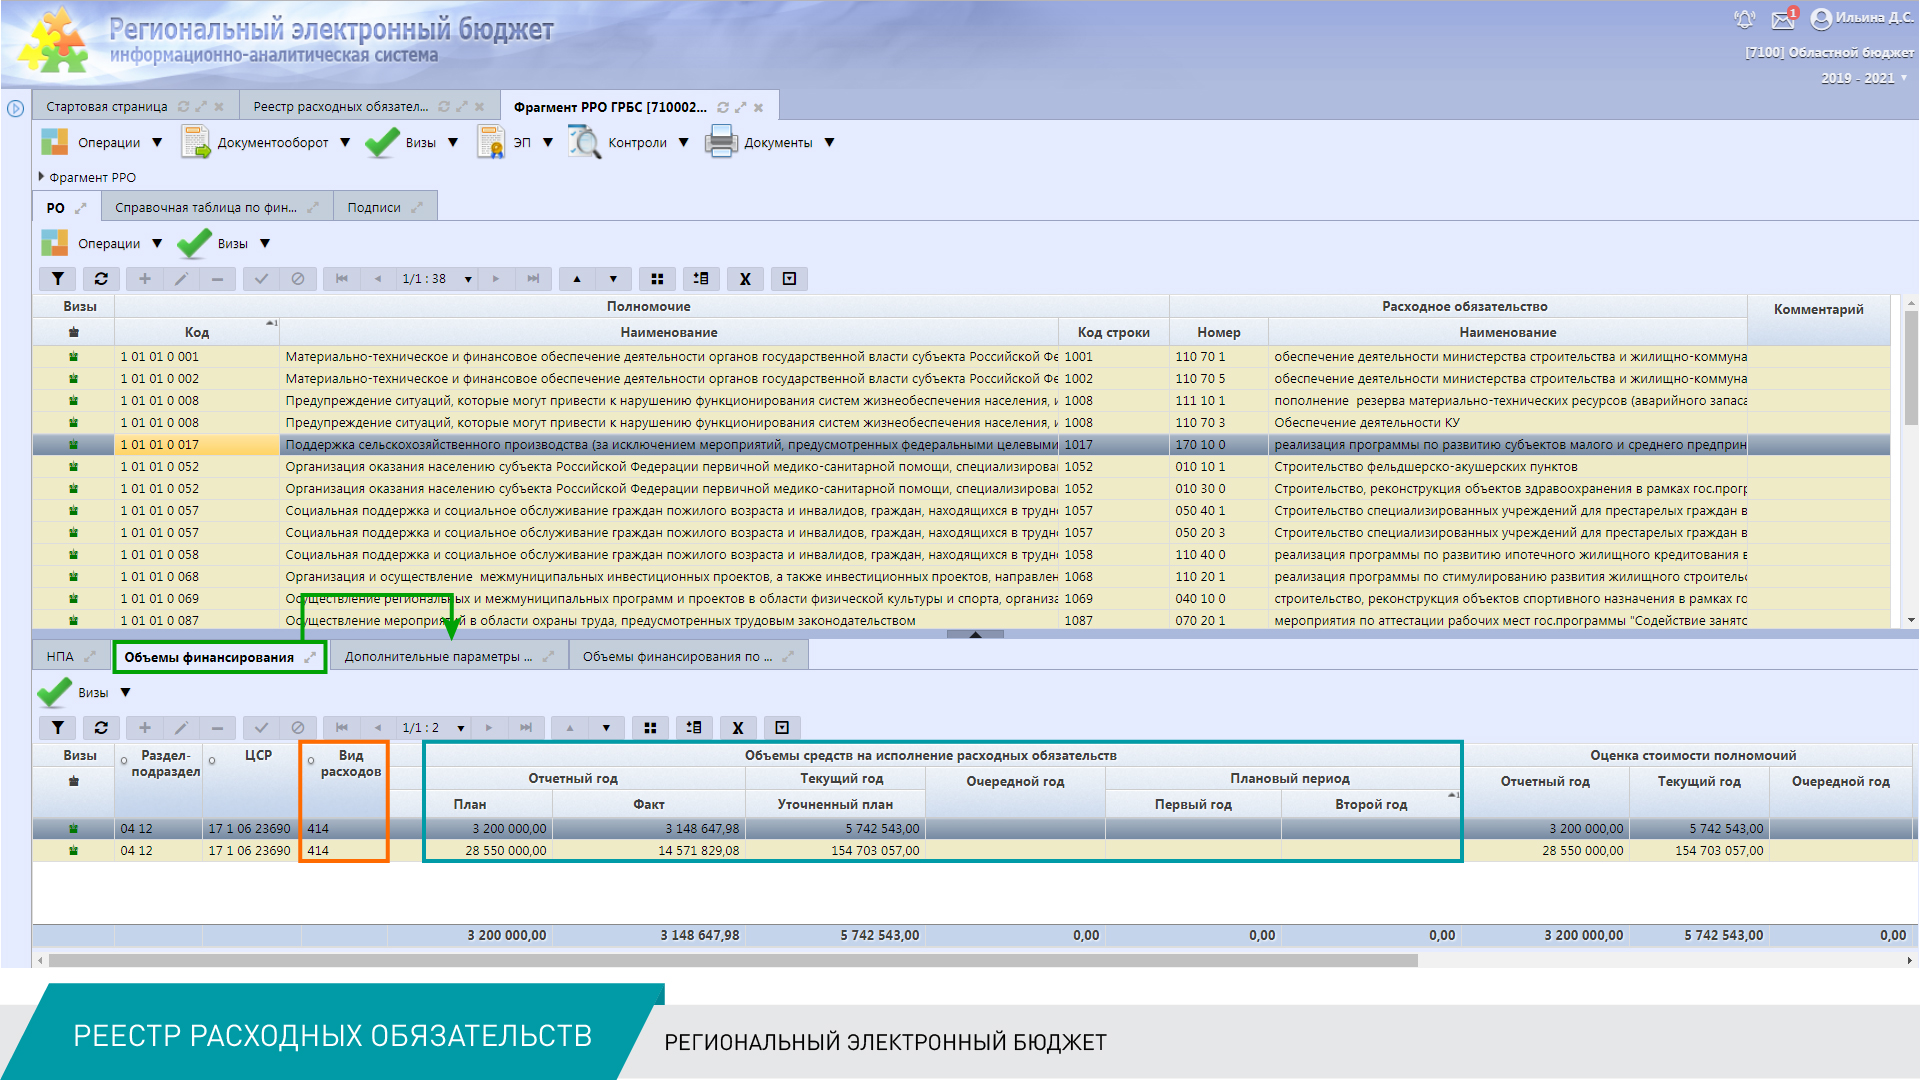Image resolution: width=1920 pixels, height=1080 pixels.
Task: Switch the upper grid to tile view
Action: coord(657,279)
